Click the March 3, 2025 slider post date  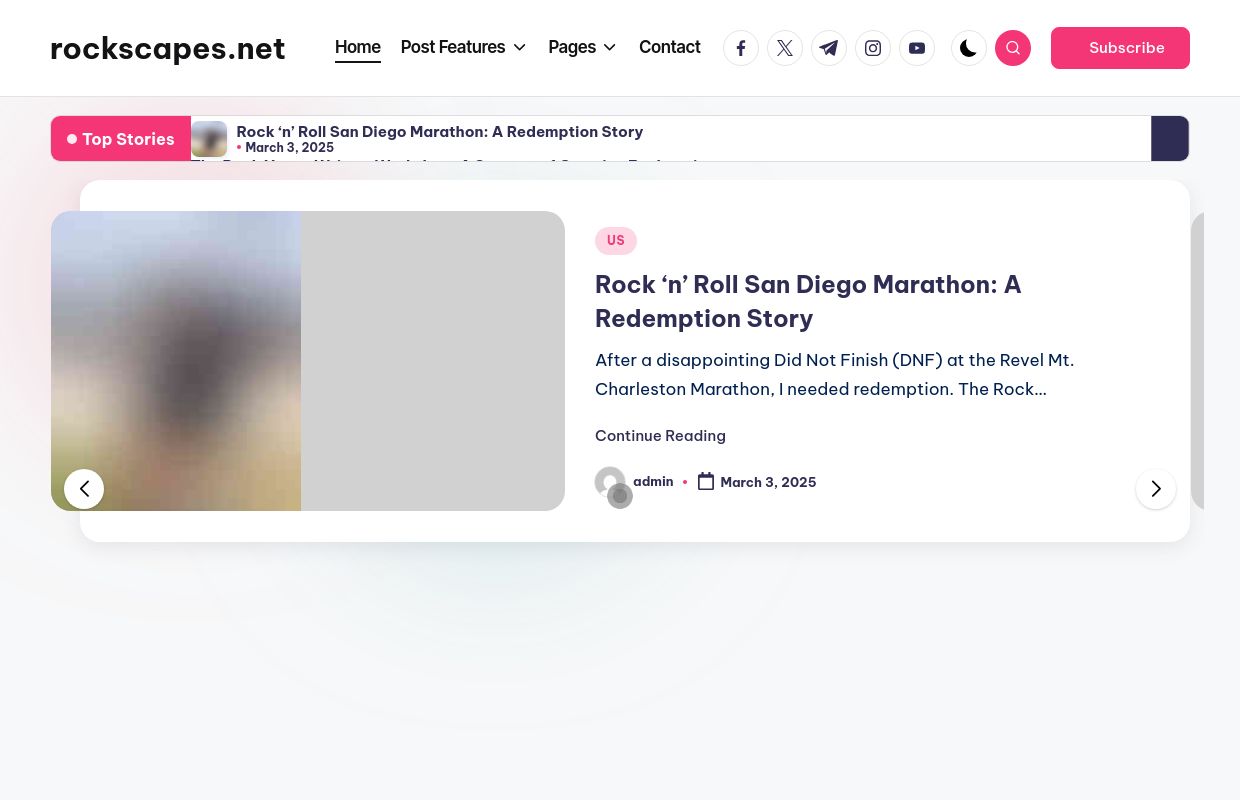coord(768,482)
